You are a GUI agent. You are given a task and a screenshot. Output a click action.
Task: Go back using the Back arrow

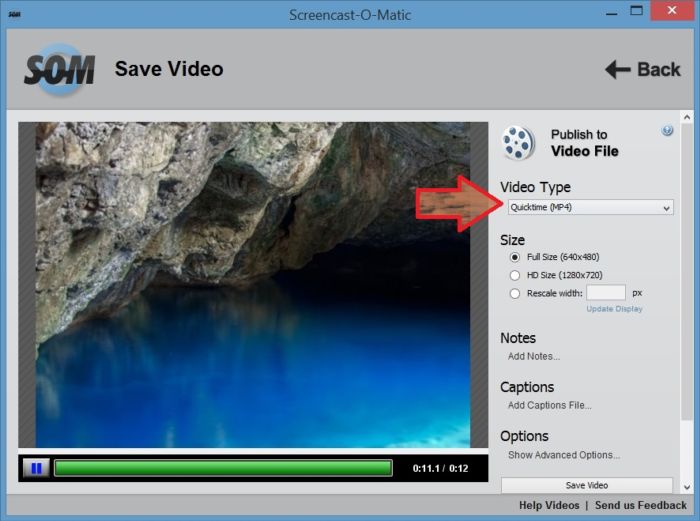pos(643,69)
